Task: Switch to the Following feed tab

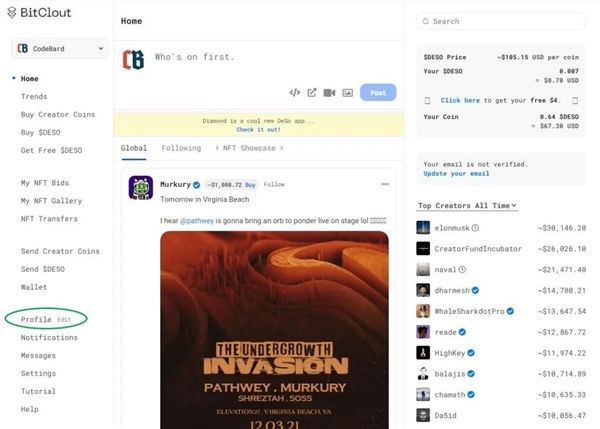Action: pyautogui.click(x=181, y=148)
